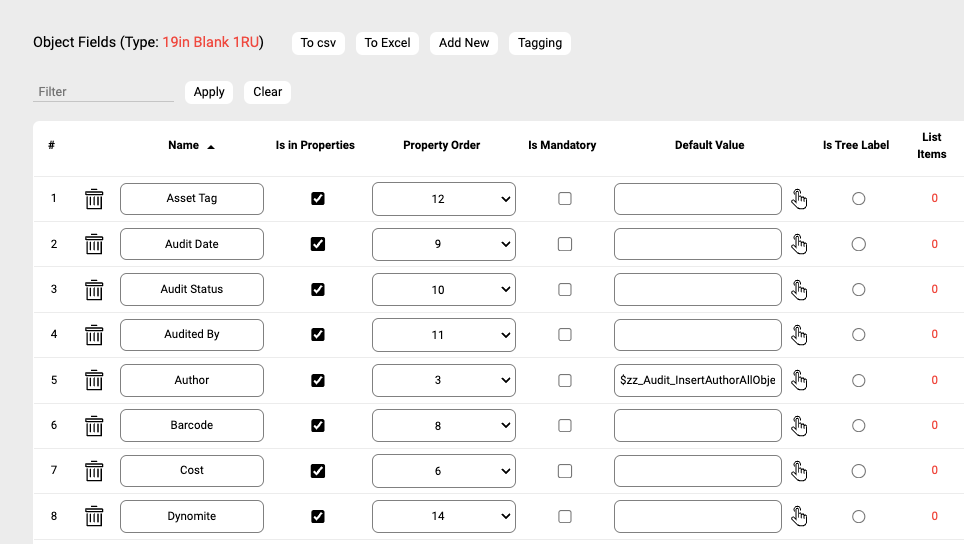Open list items count for Audit Status

(x=934, y=290)
